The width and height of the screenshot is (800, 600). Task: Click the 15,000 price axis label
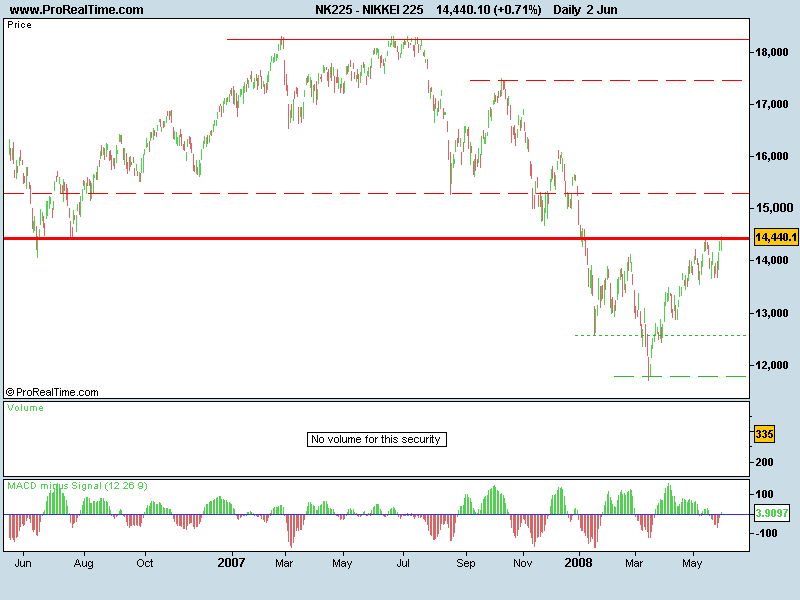(774, 208)
